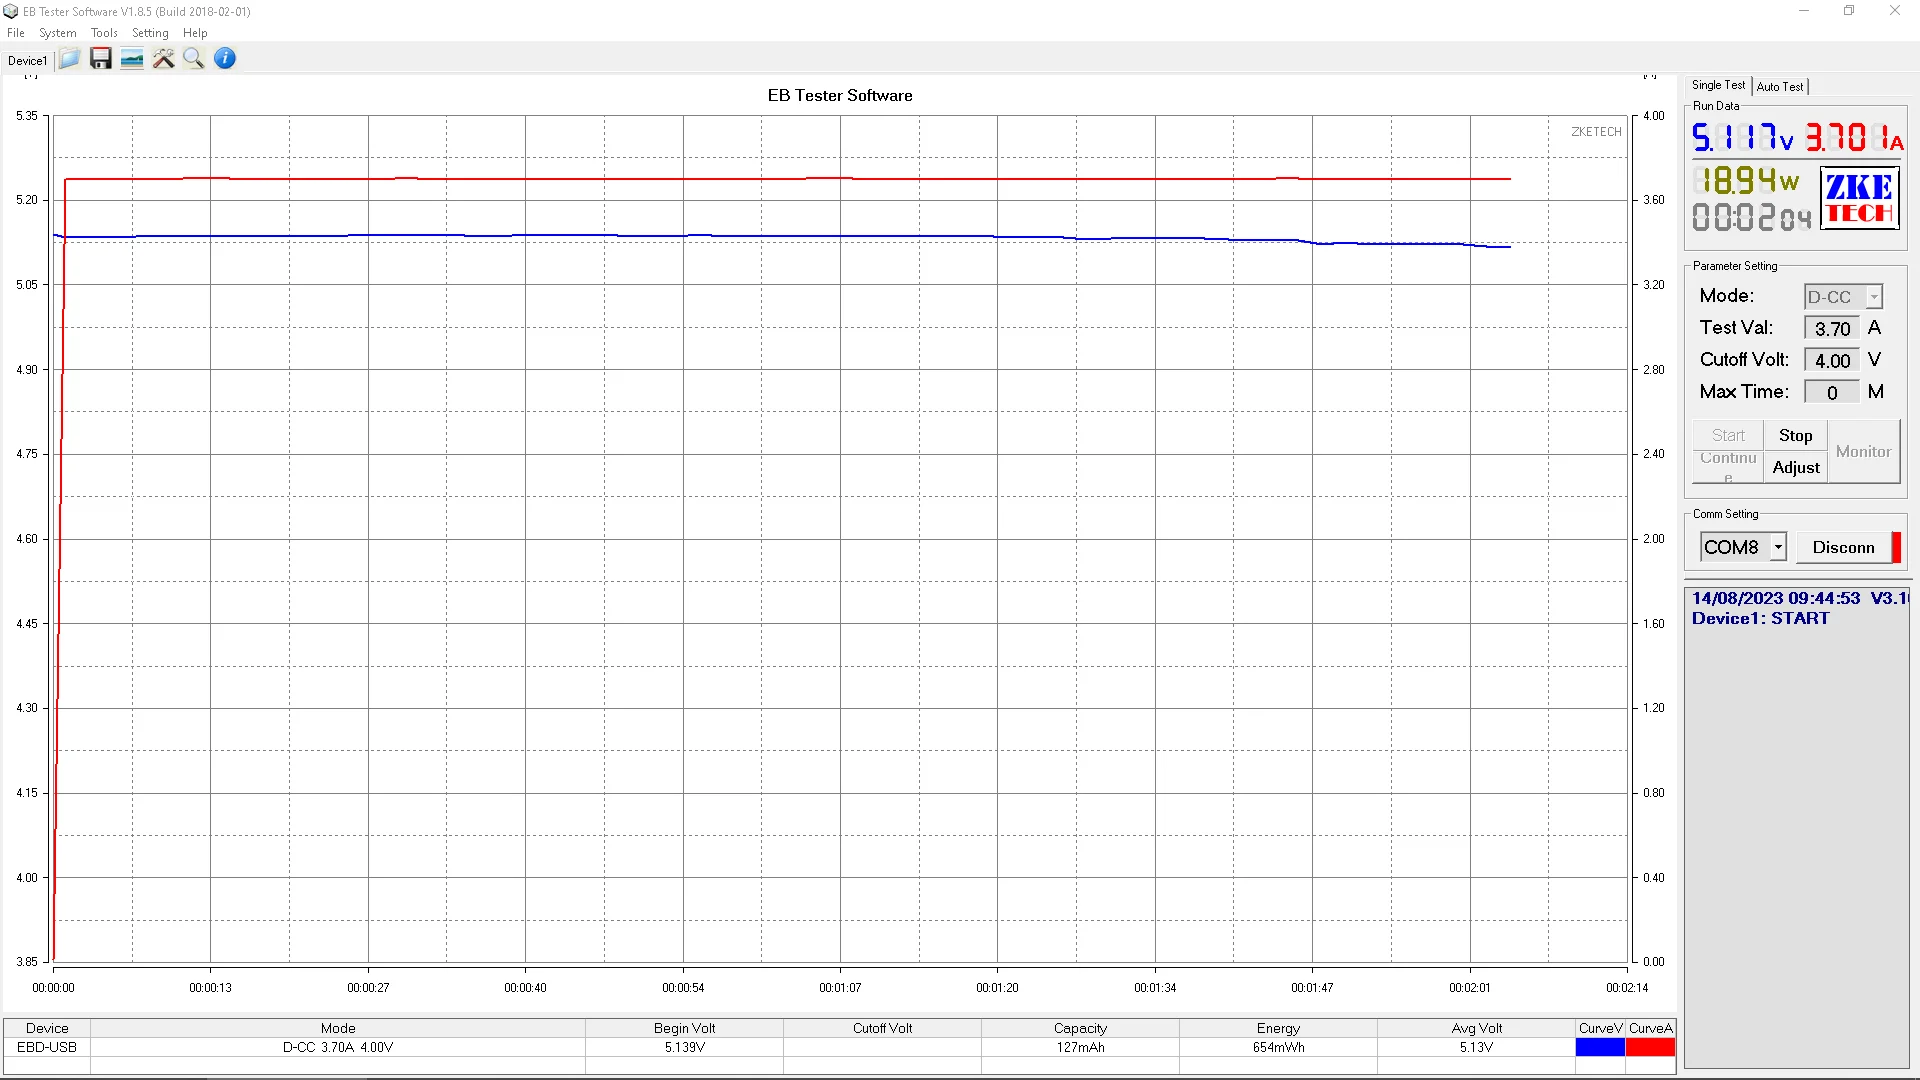Click the floppy disk save icon
1920x1080 pixels.
[100, 59]
